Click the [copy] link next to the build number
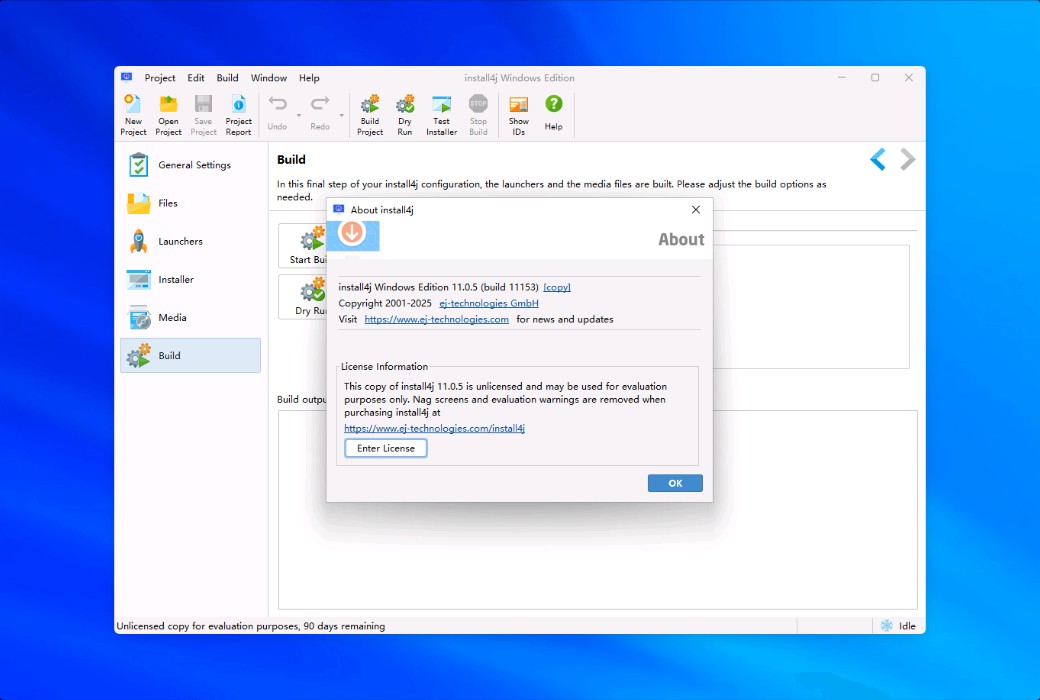This screenshot has width=1040, height=700. click(x=556, y=287)
